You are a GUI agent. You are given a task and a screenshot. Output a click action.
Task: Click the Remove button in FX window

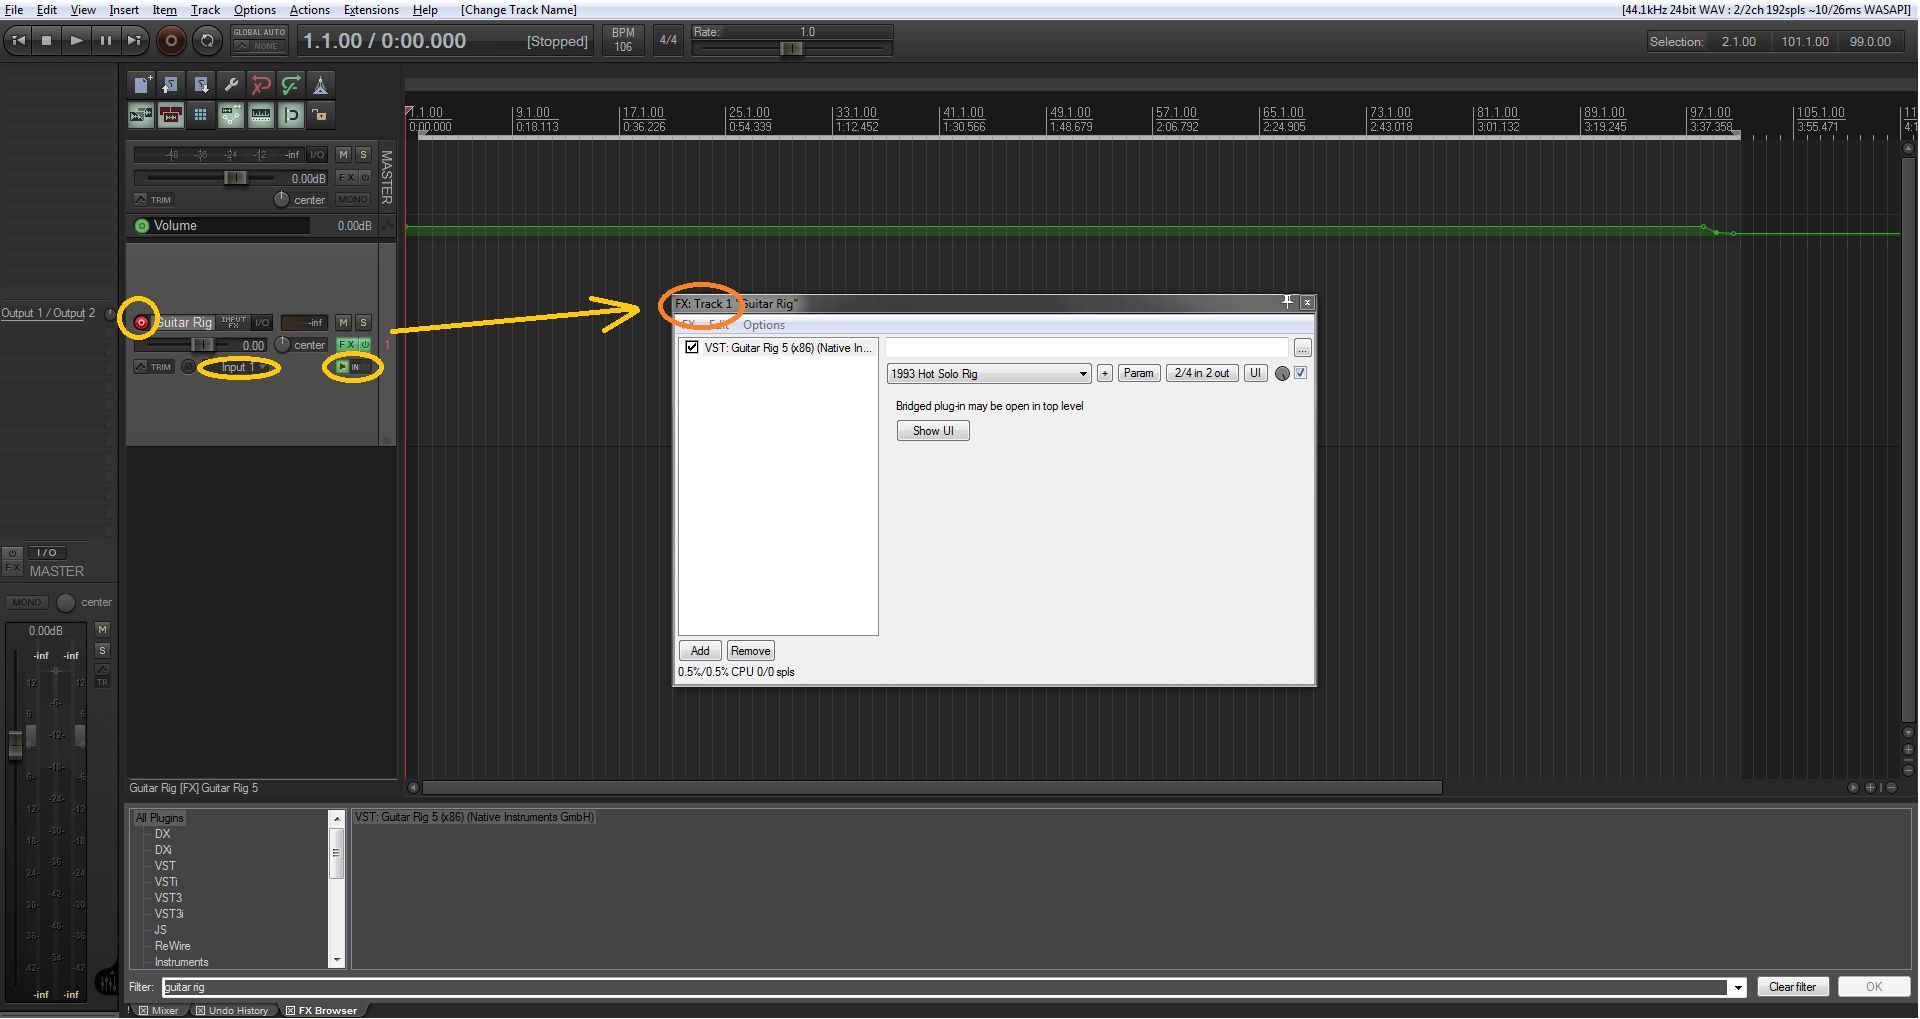click(x=750, y=651)
